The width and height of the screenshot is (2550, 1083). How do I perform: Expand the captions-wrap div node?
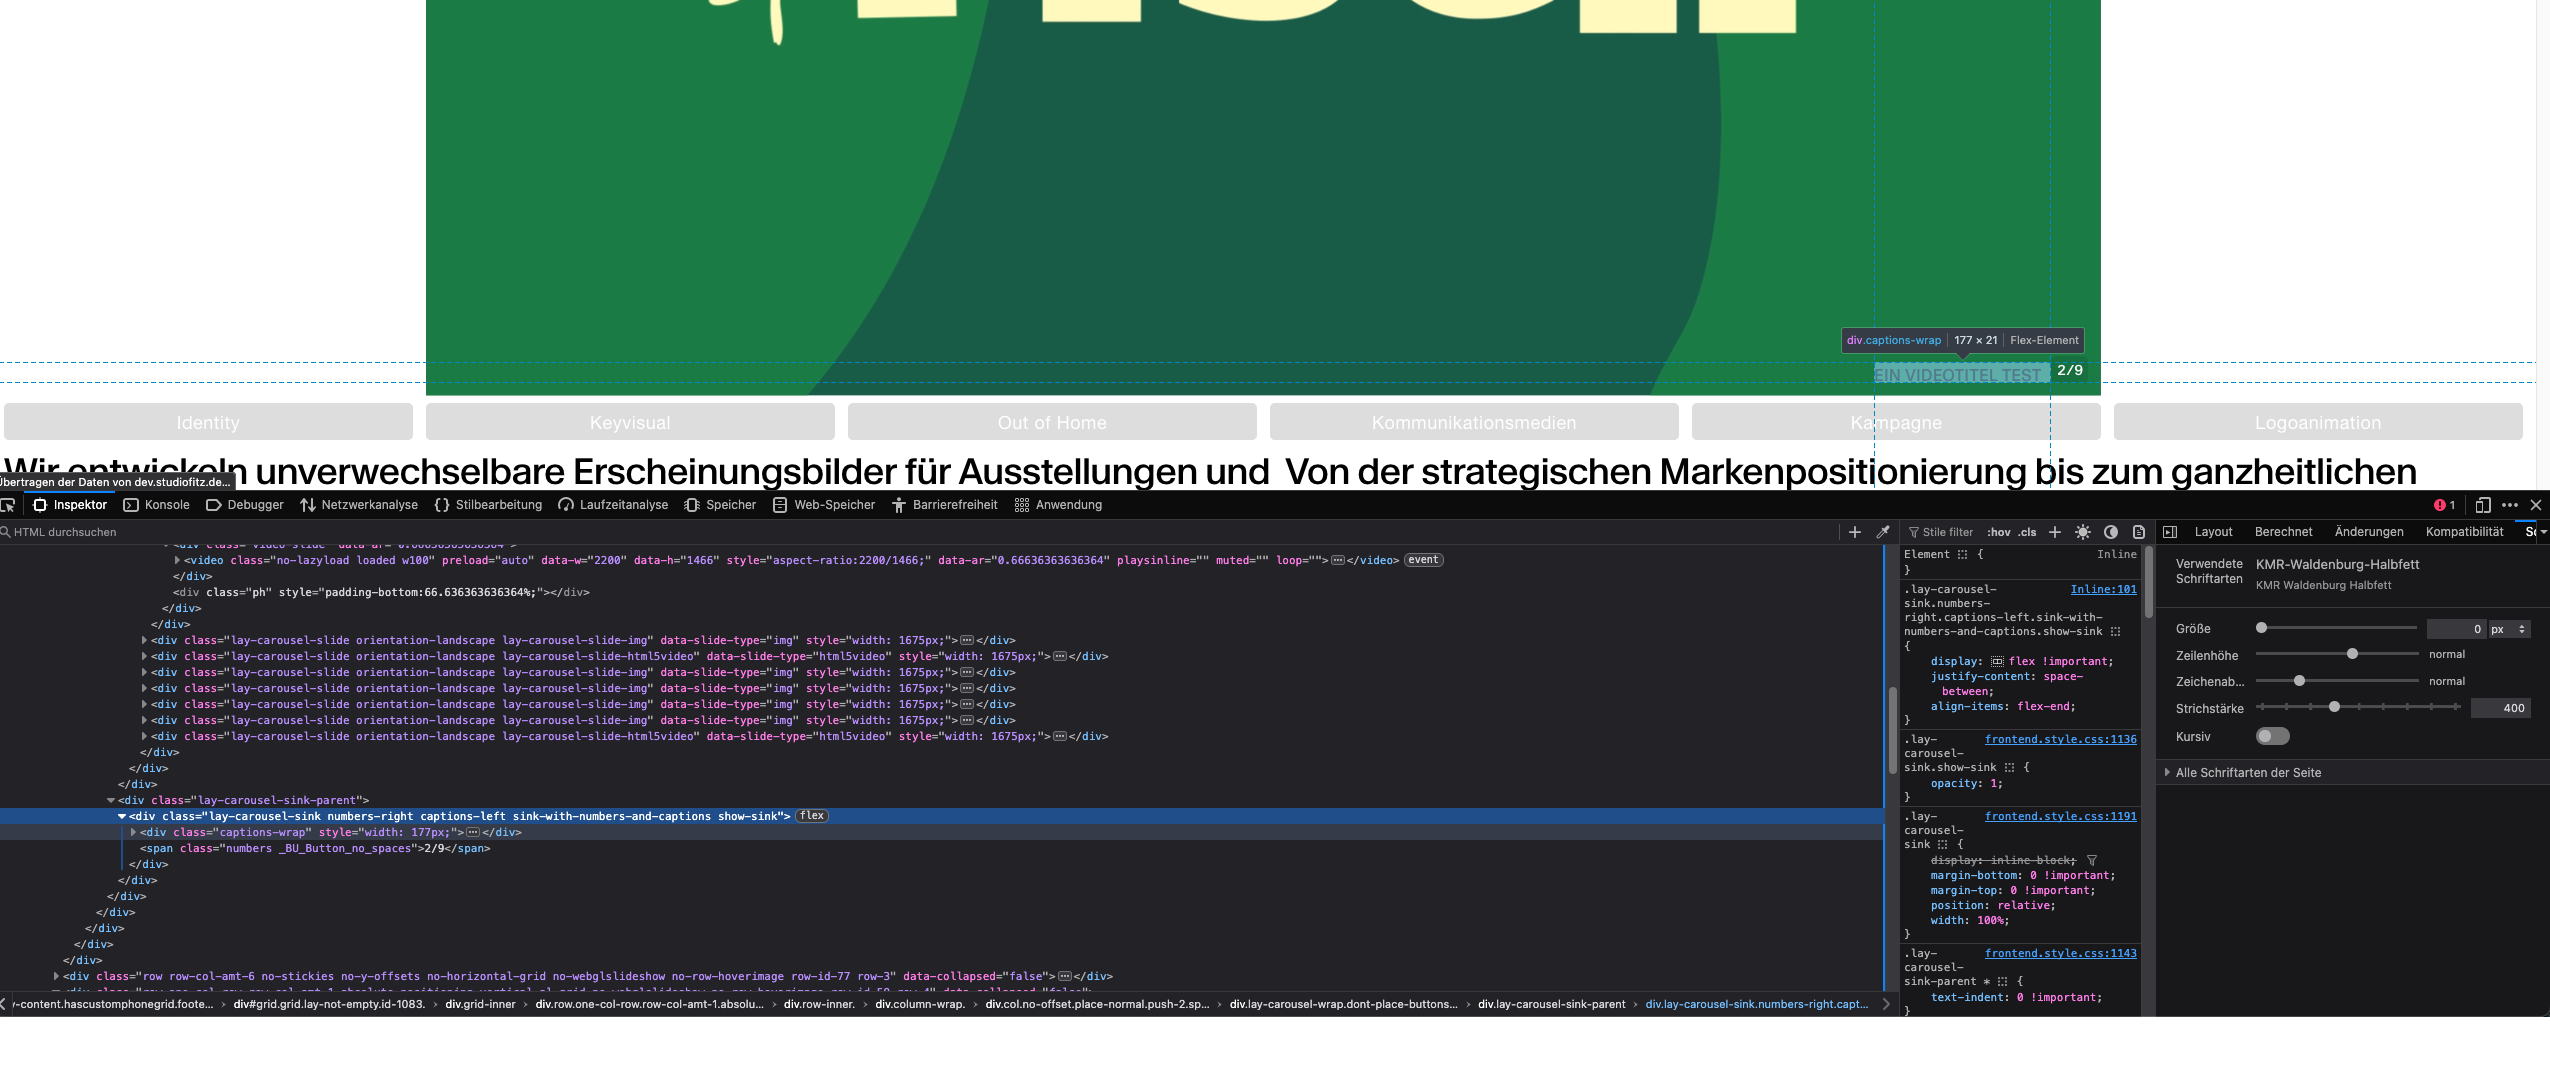tap(133, 832)
